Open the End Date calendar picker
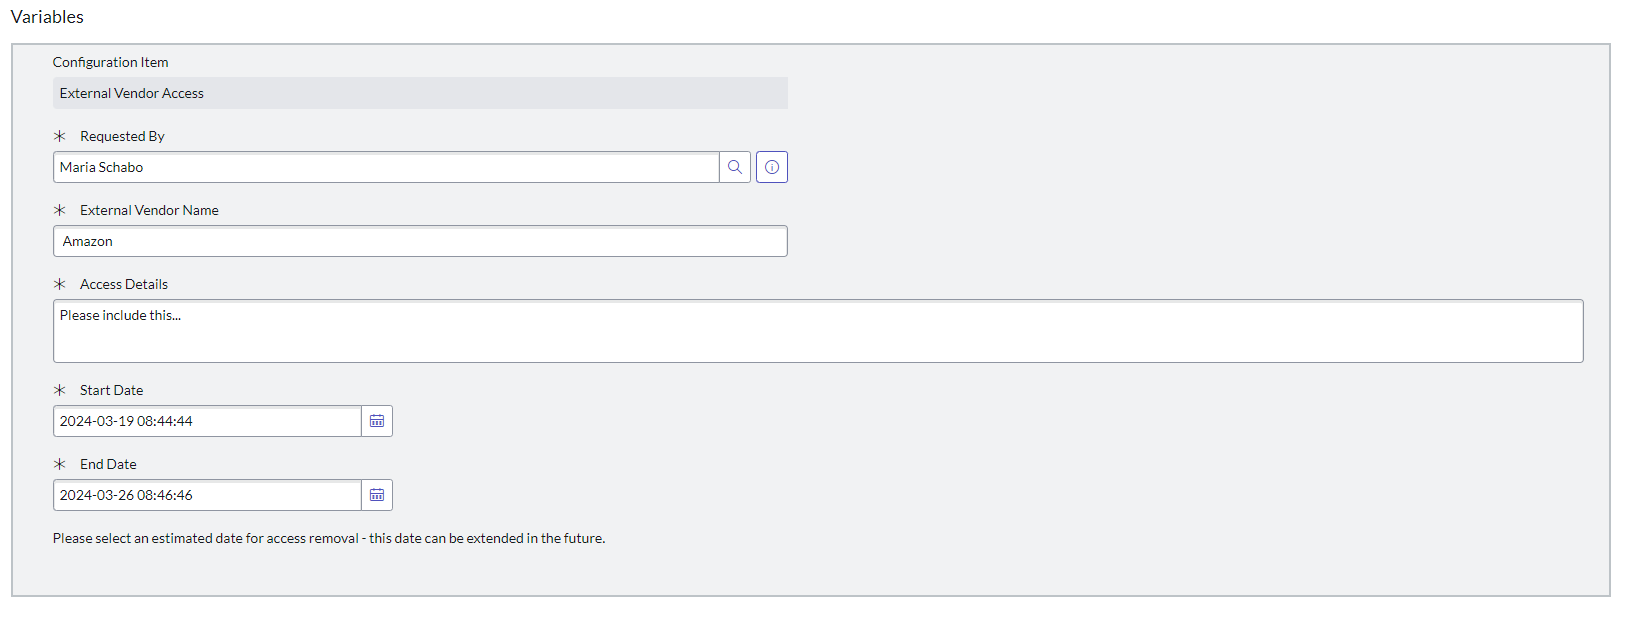 click(x=377, y=495)
